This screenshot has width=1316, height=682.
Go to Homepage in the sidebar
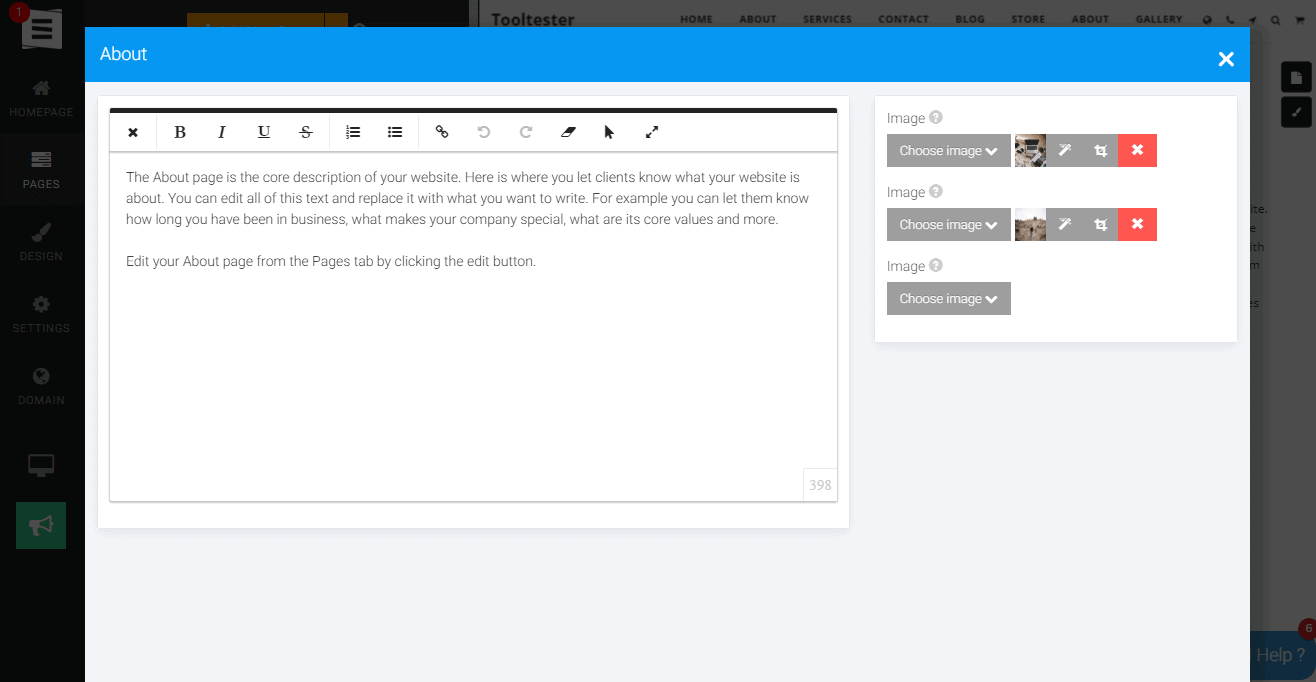click(41, 99)
